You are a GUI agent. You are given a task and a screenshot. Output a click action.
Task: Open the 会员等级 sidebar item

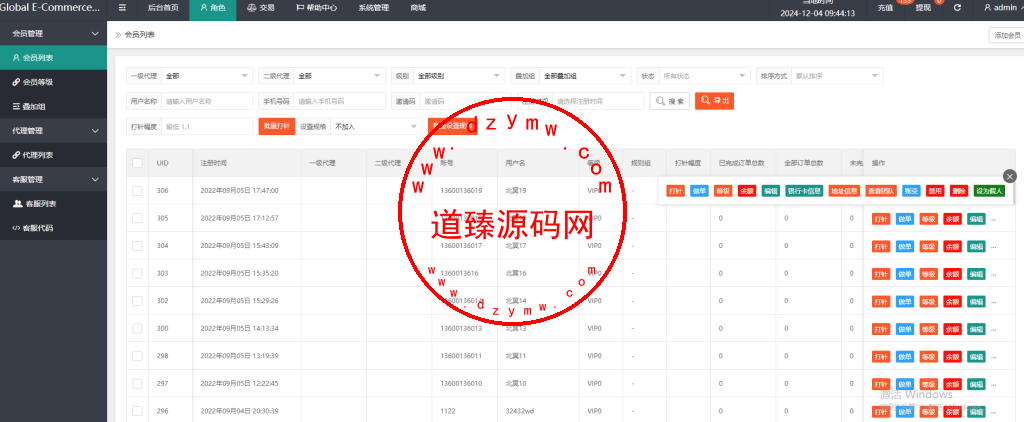(x=54, y=82)
